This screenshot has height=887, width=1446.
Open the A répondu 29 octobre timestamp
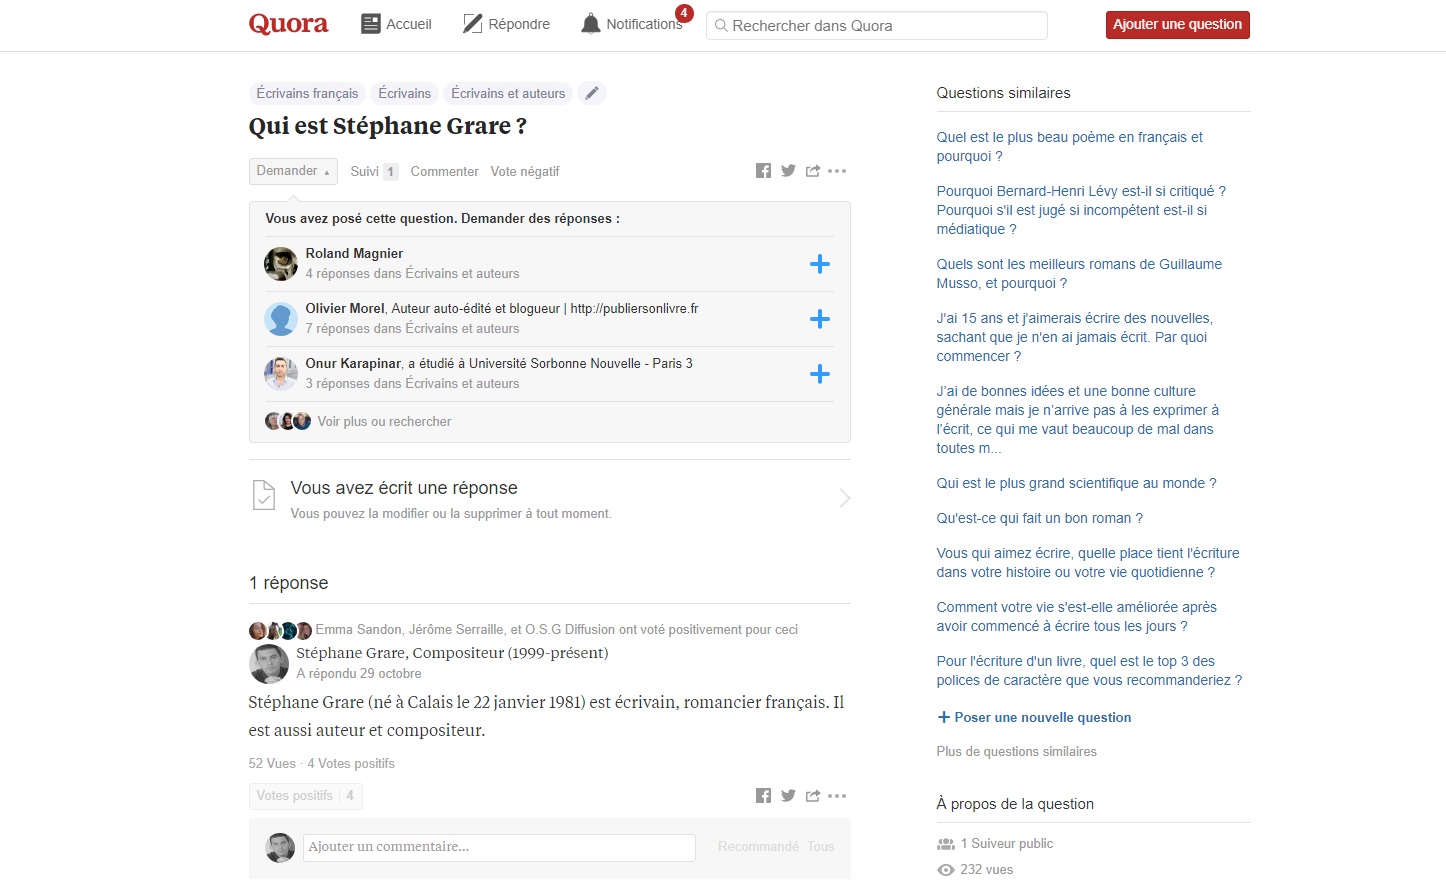(358, 674)
